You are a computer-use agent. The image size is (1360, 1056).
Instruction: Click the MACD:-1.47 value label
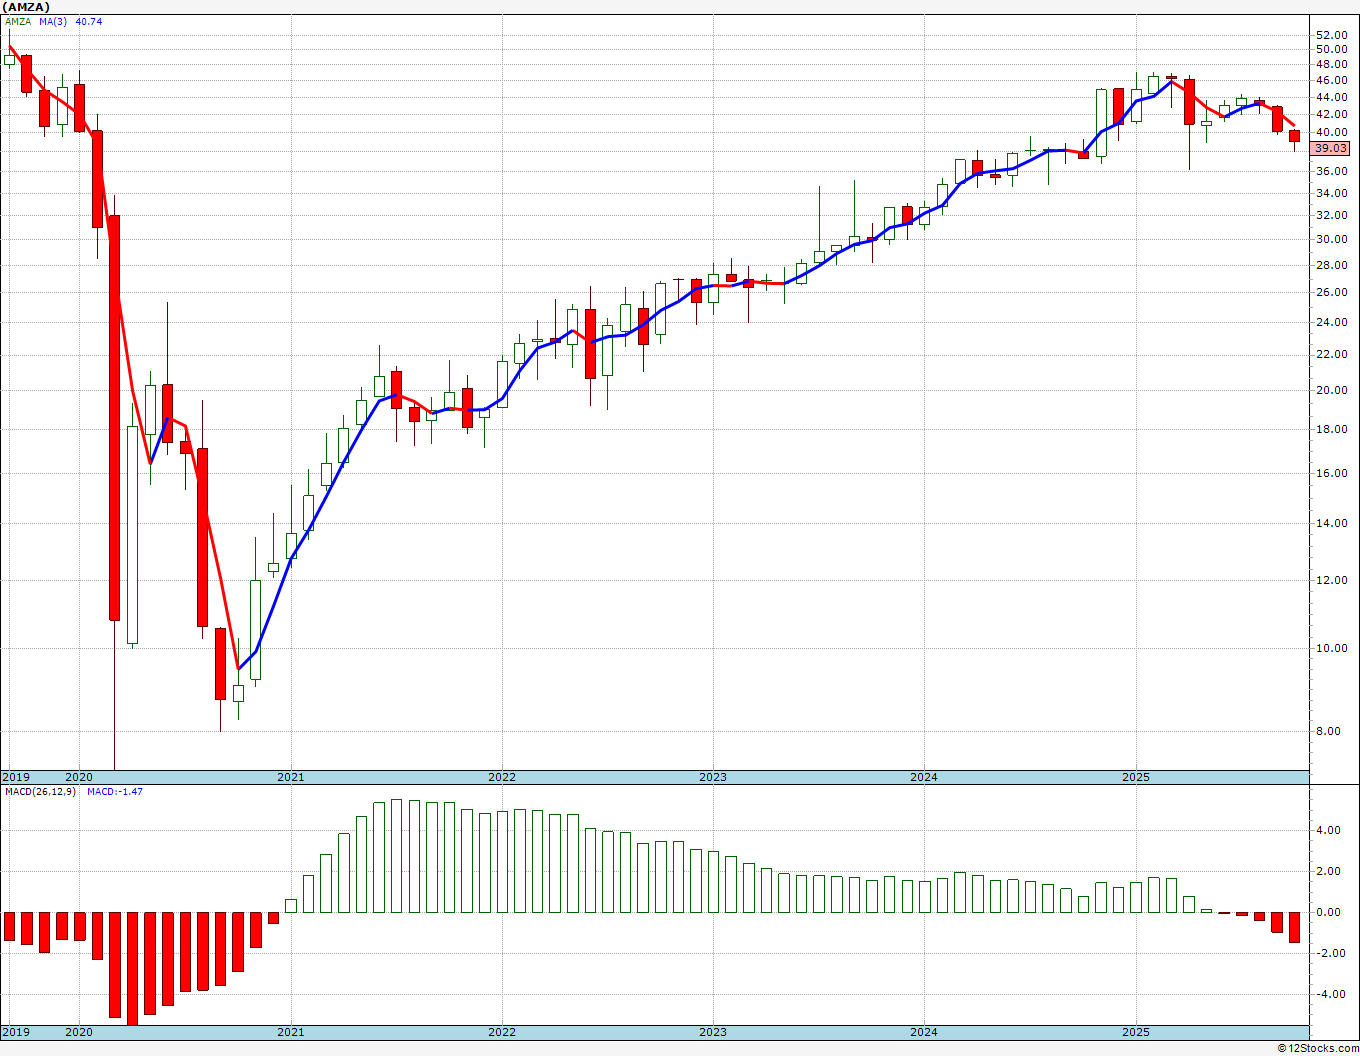point(115,791)
